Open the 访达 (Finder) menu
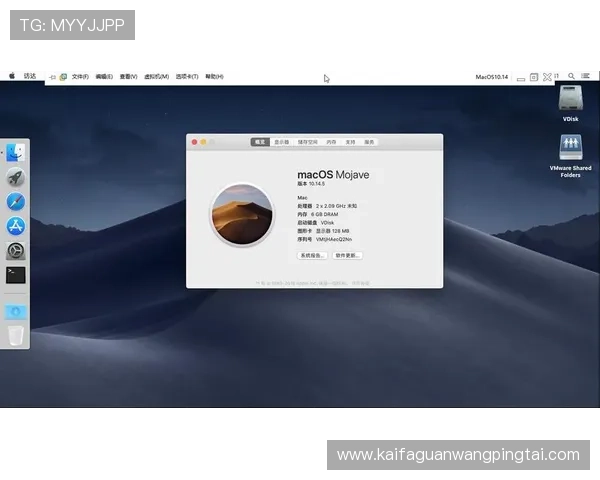 [30, 76]
